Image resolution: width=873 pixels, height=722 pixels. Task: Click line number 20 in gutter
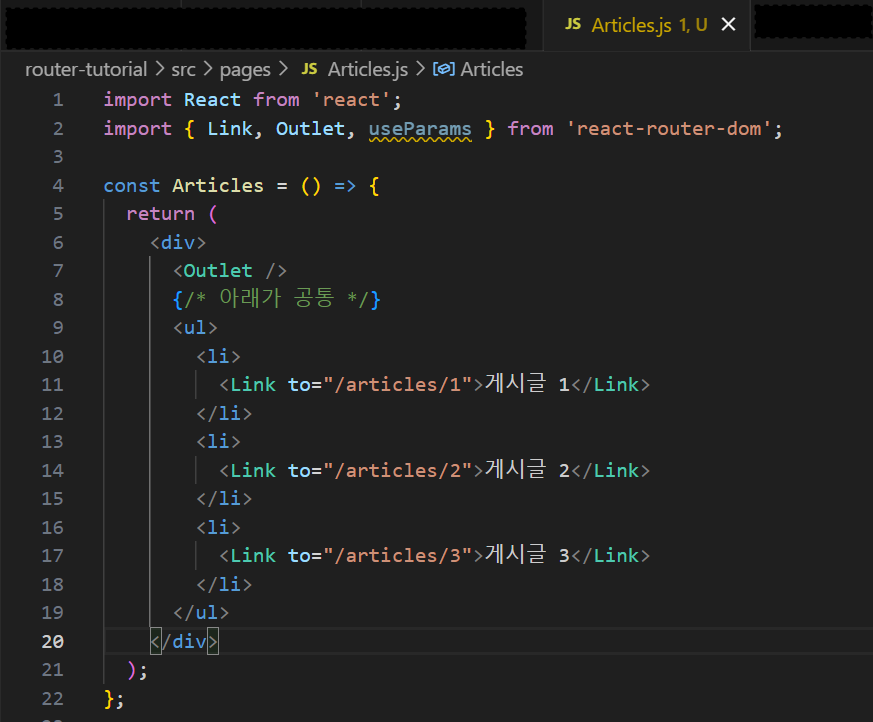(52, 642)
